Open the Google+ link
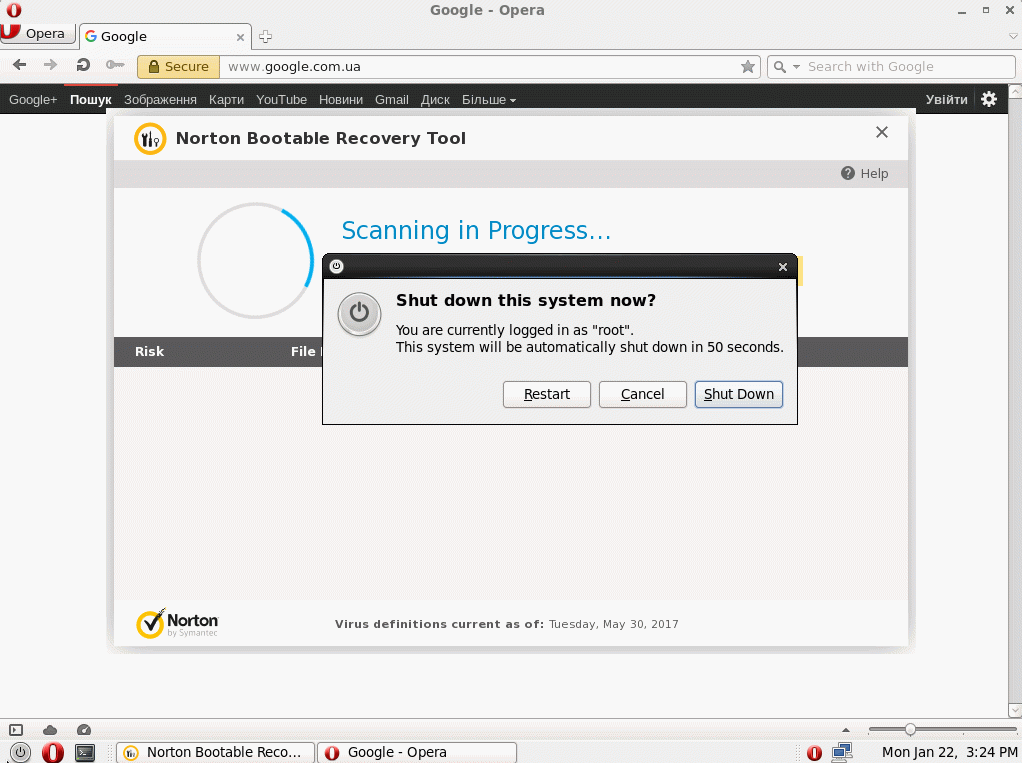The width and height of the screenshot is (1022, 763). pos(33,100)
